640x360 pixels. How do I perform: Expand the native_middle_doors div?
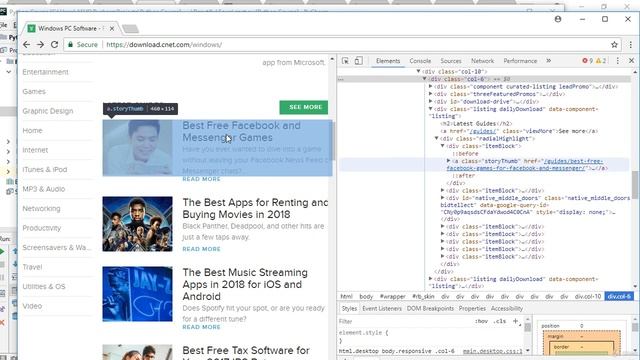[x=443, y=198]
